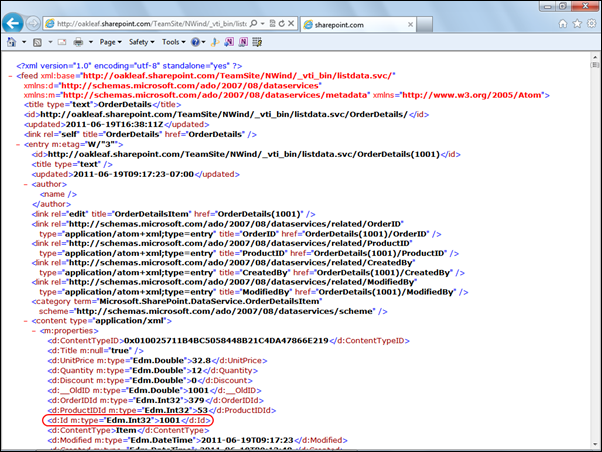Open the Tools menu
602x452 pixels.
click(x=174, y=42)
